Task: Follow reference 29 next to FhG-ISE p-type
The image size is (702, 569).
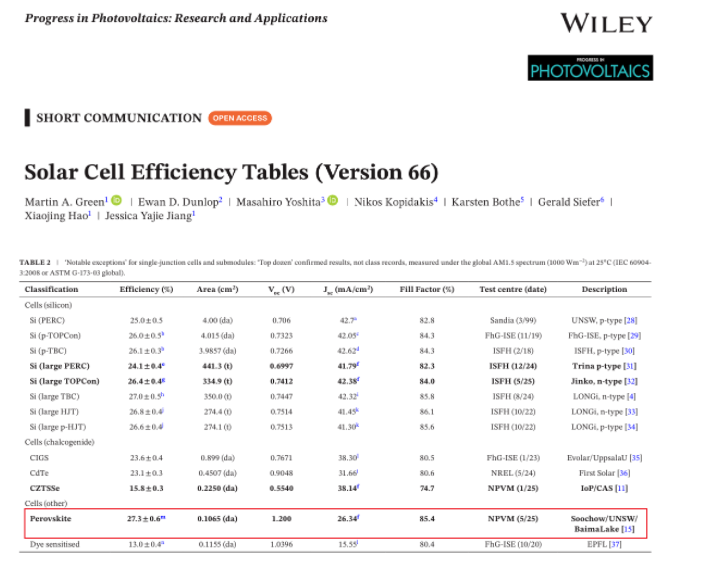Action: point(634,336)
